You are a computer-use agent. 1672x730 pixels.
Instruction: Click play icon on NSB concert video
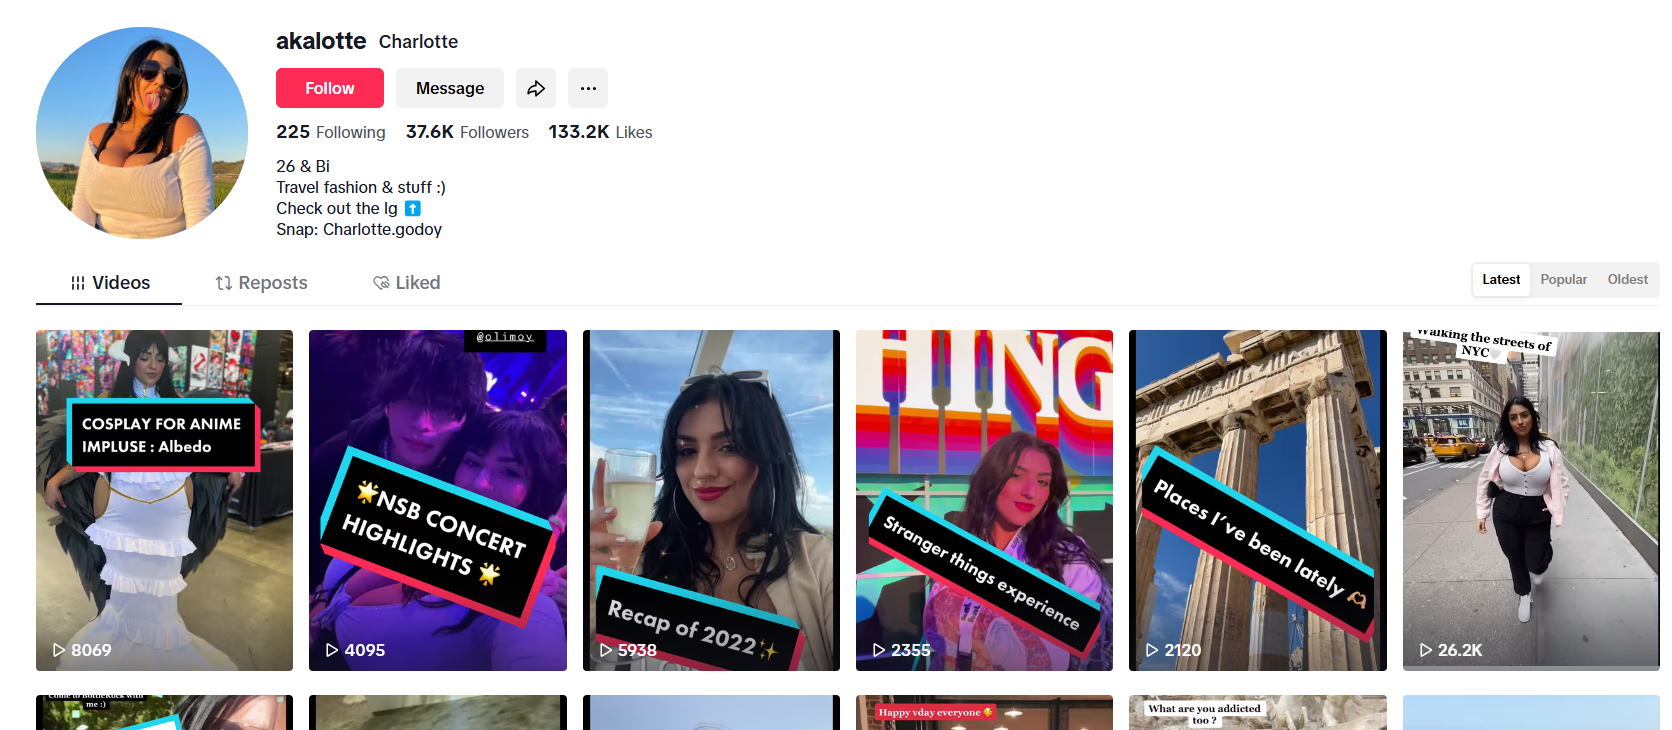(x=332, y=650)
